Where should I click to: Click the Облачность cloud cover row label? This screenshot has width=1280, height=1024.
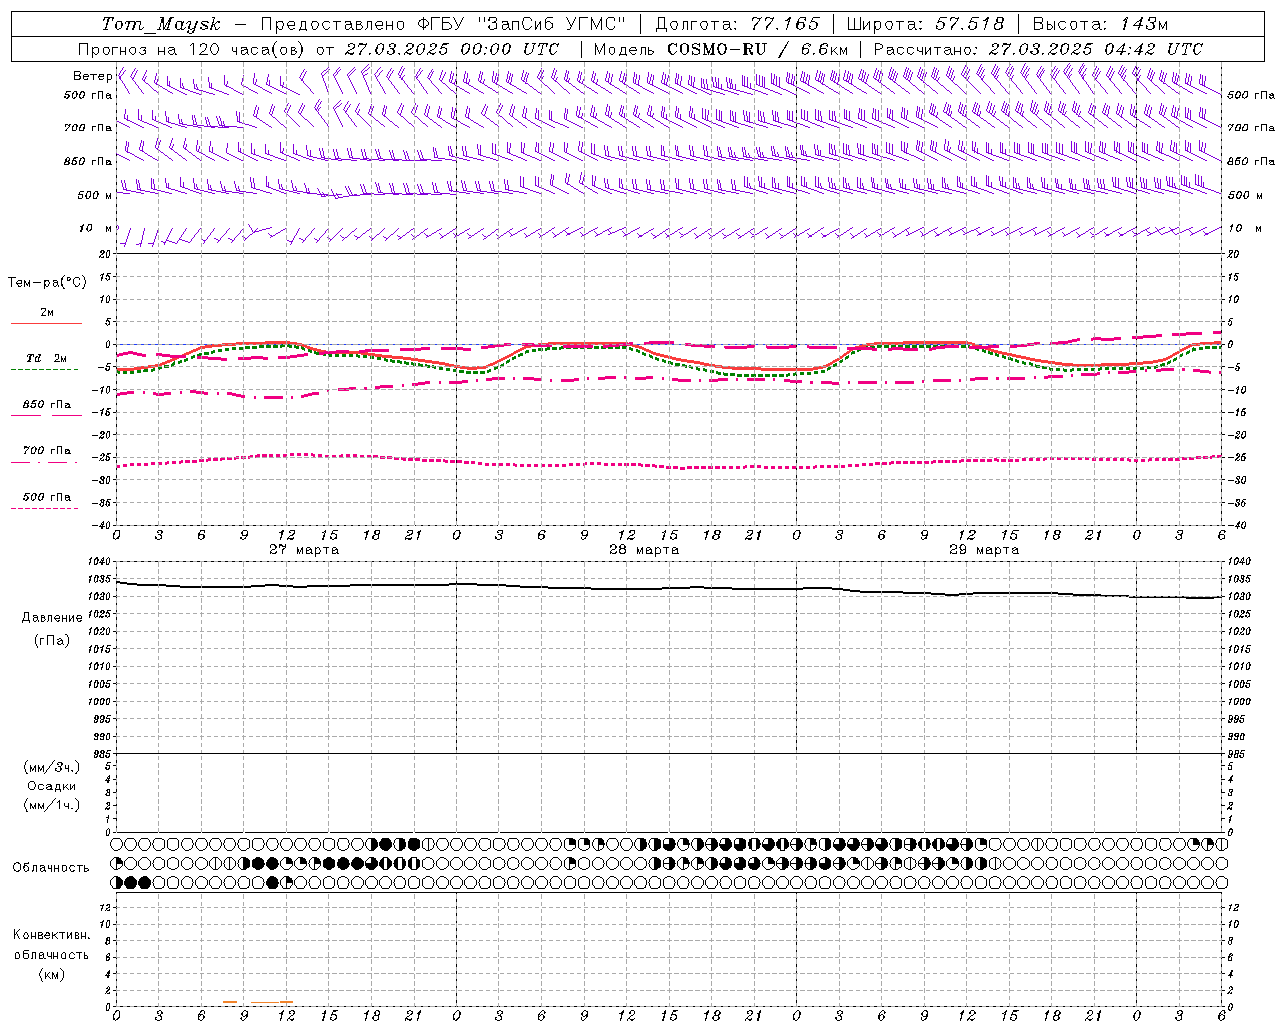point(51,867)
